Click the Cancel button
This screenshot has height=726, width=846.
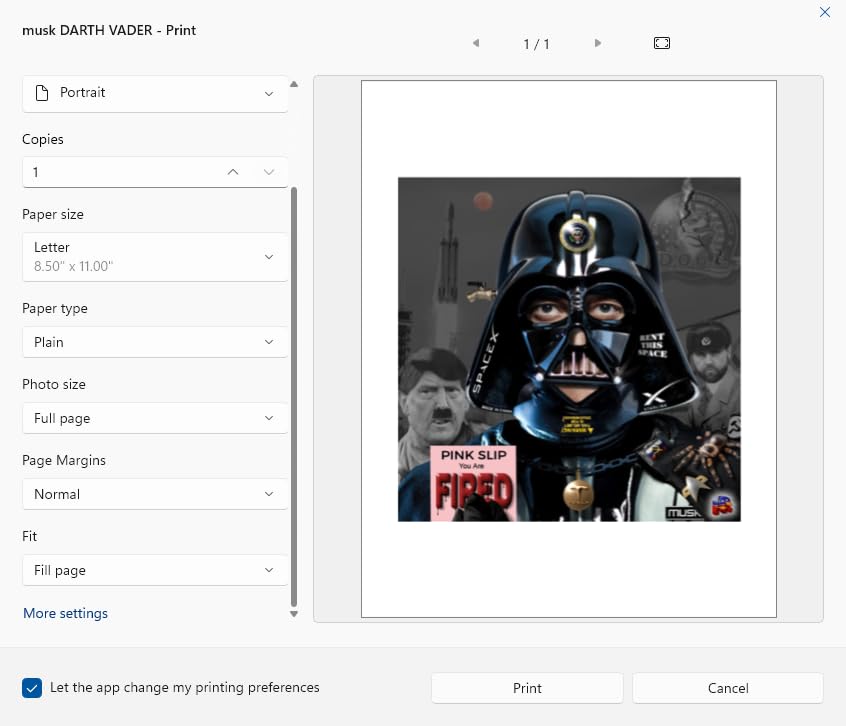pos(728,688)
